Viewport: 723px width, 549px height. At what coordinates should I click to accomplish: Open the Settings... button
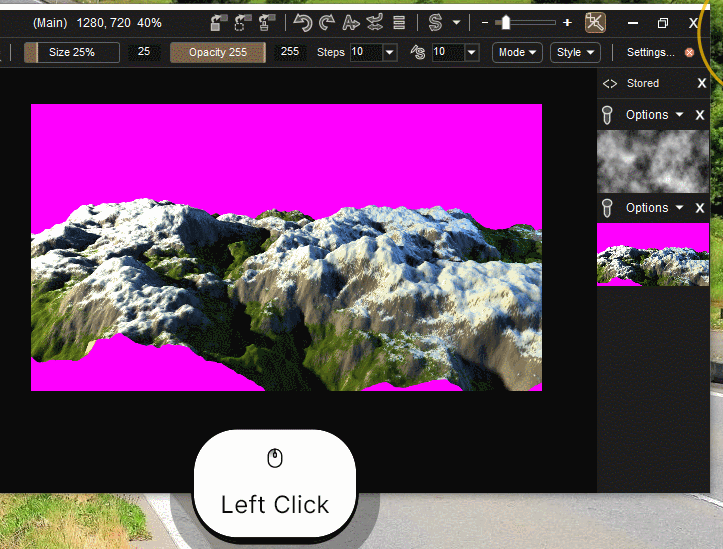[650, 52]
